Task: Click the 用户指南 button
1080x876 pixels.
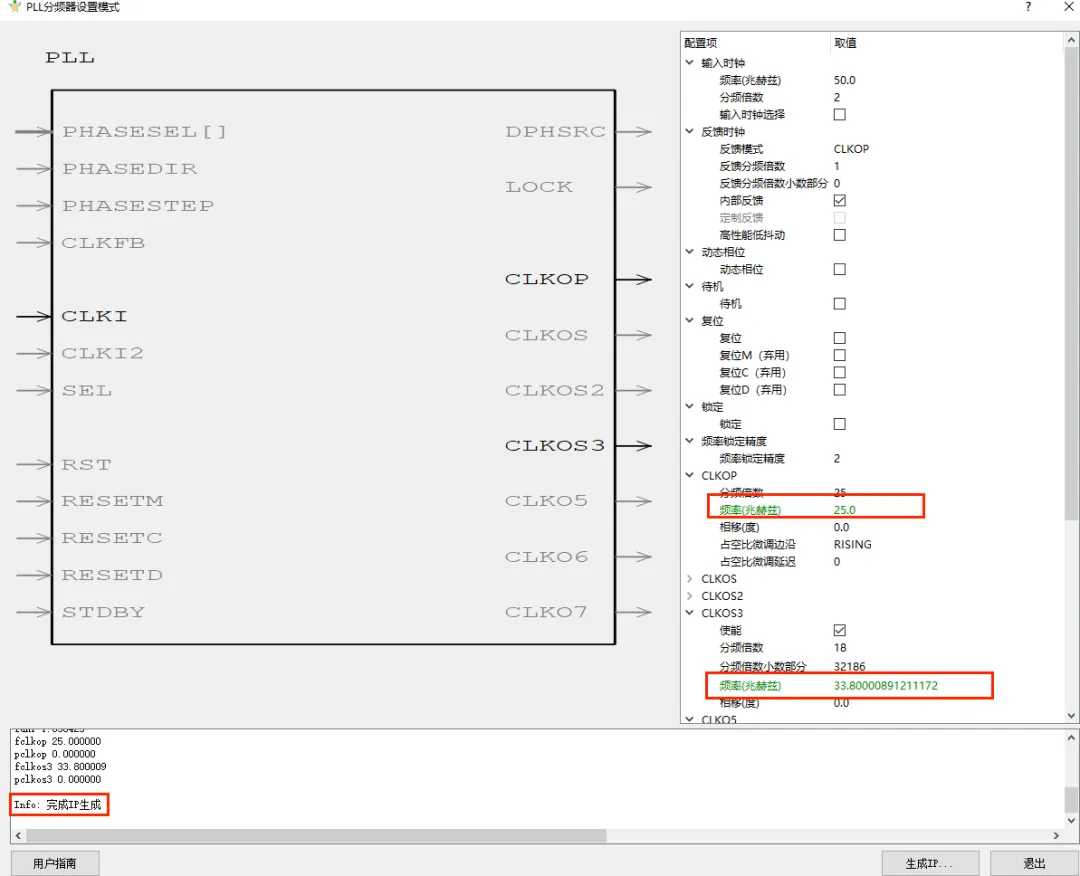Action: (x=55, y=863)
